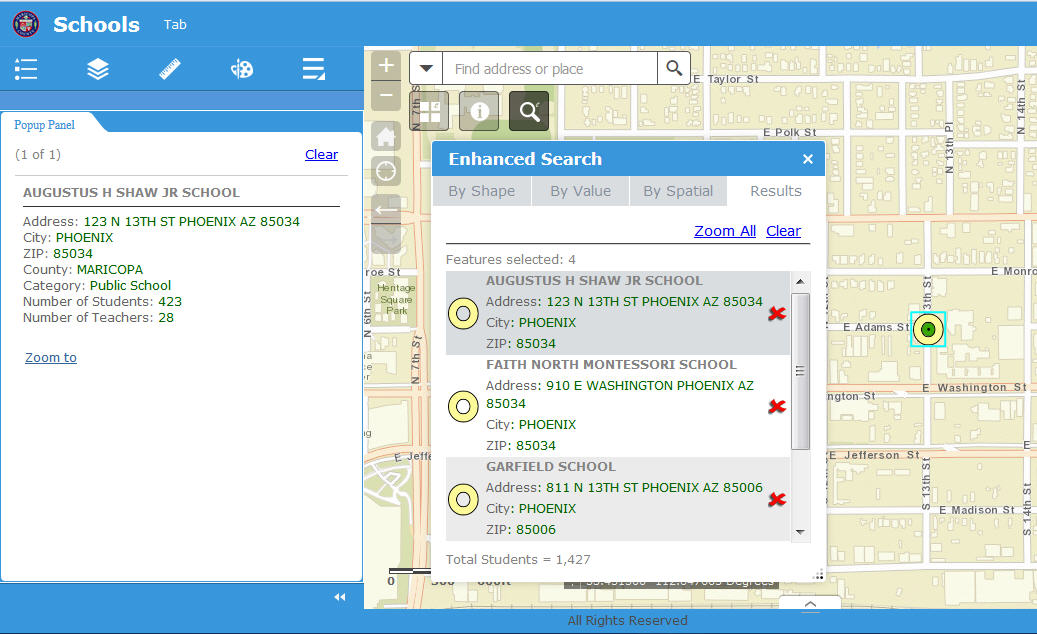This screenshot has width=1037, height=634.
Task: Click the Features selected: 4 text
Action: 511,259
